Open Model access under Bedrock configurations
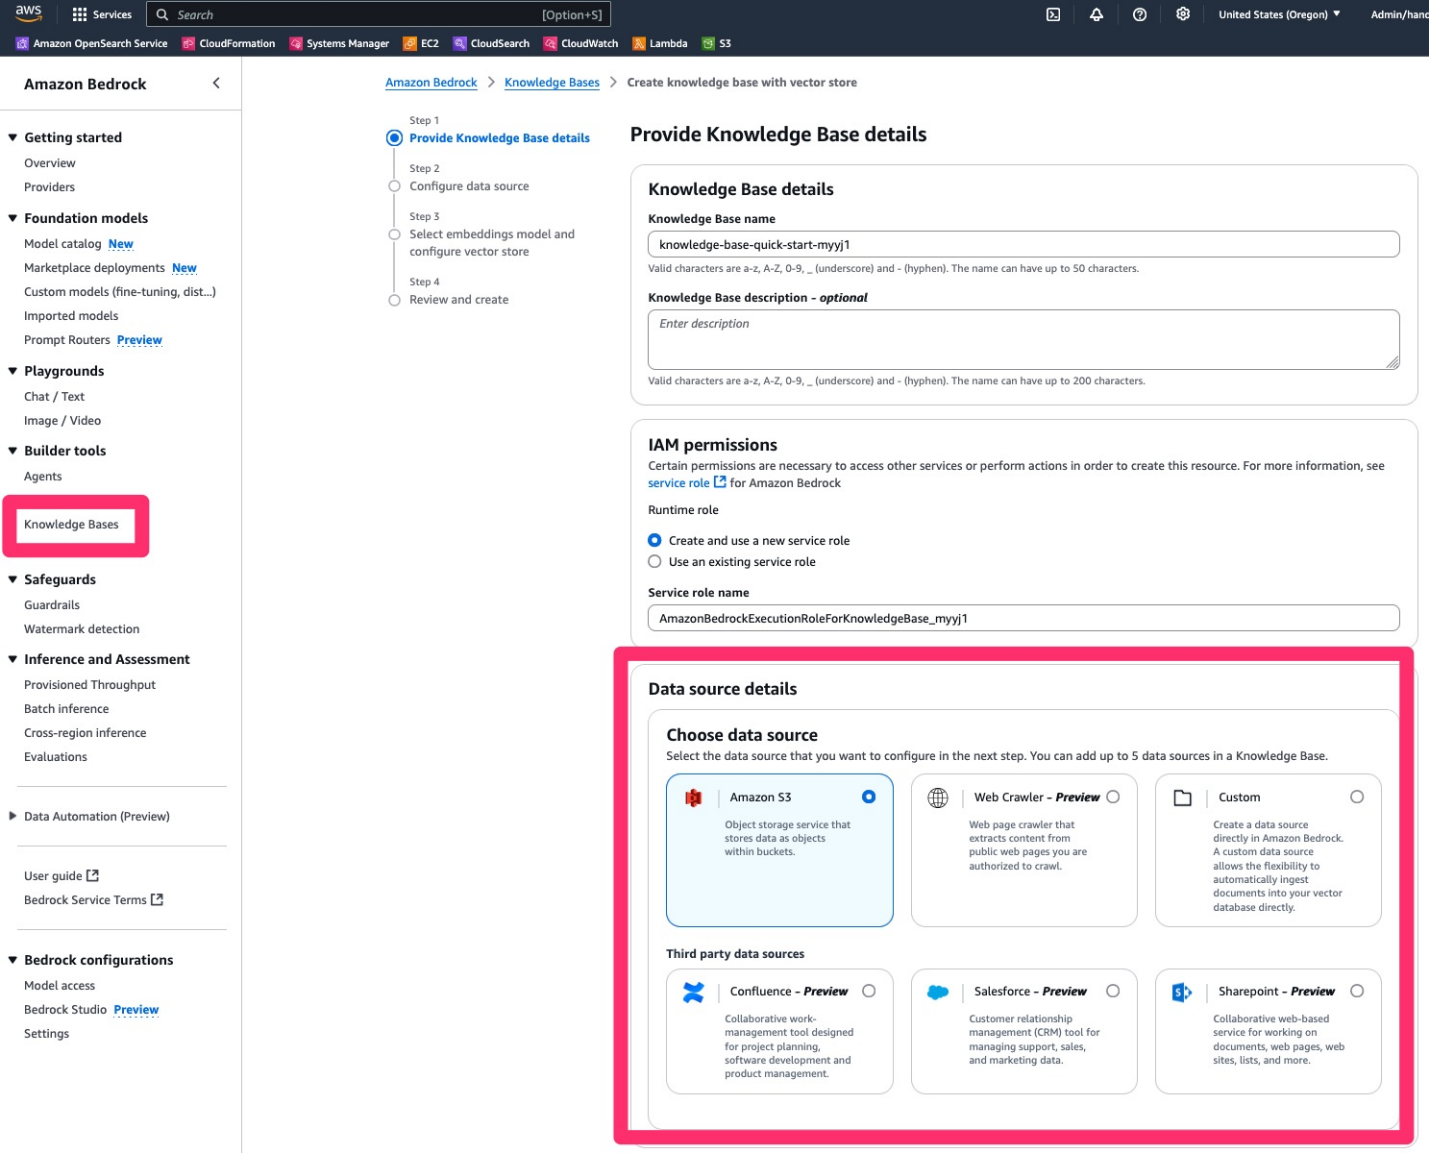This screenshot has height=1153, width=1429. (60, 986)
